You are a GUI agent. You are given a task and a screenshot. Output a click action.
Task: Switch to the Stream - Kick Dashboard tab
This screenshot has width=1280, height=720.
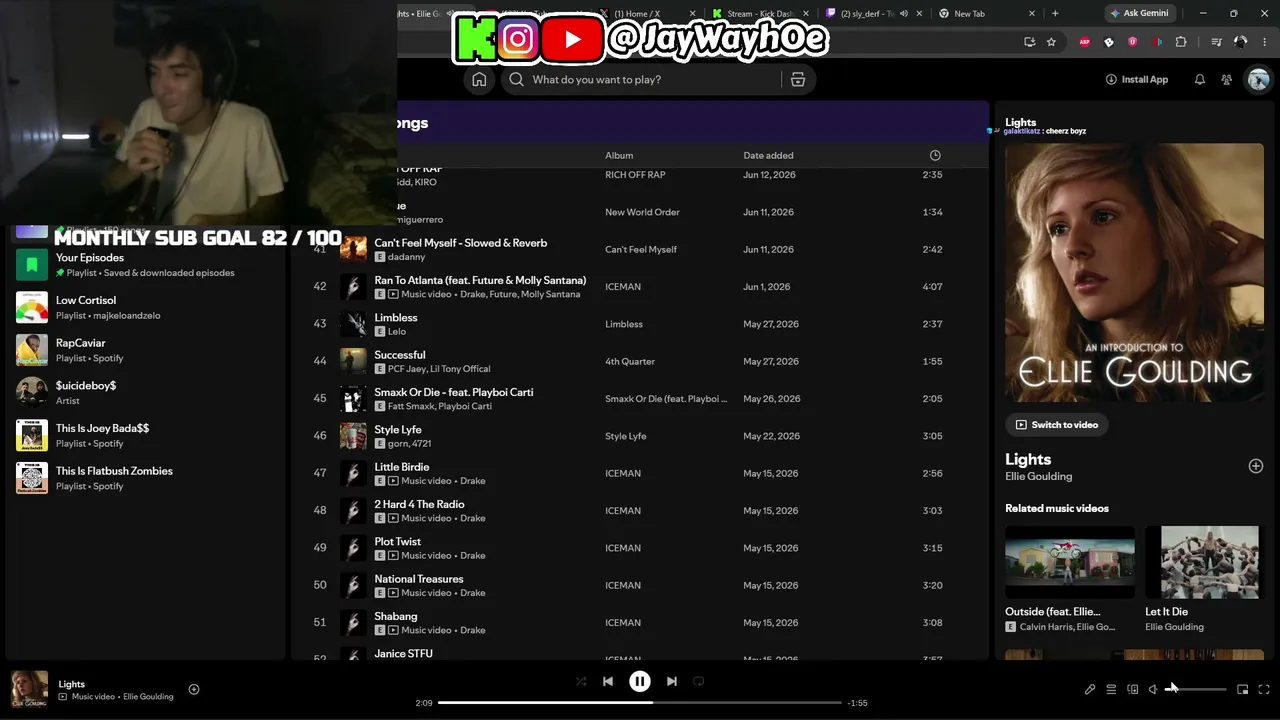760,14
